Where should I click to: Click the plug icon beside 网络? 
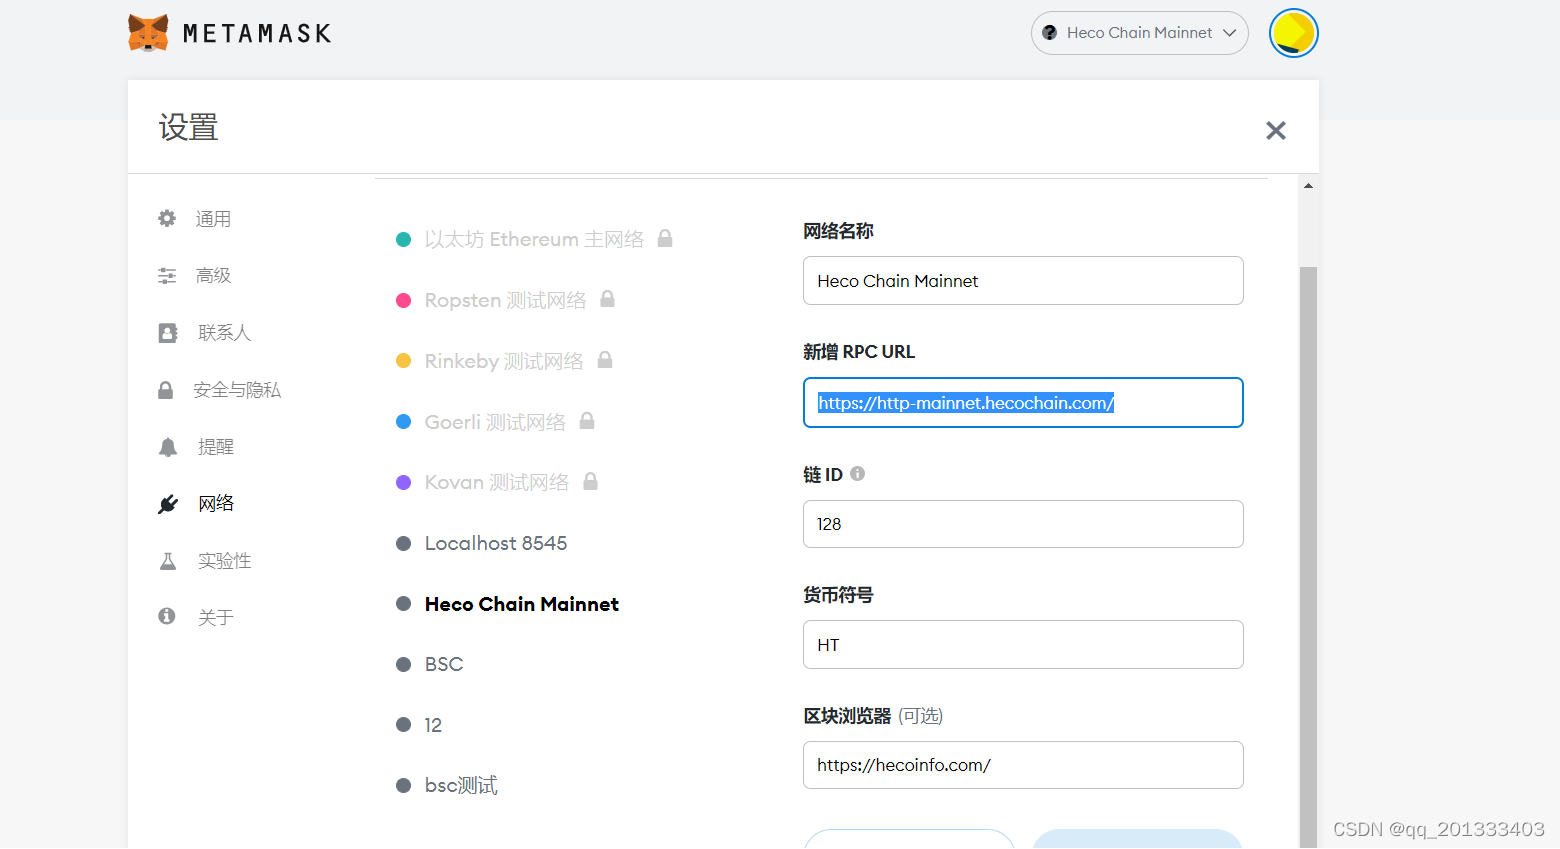(x=168, y=504)
